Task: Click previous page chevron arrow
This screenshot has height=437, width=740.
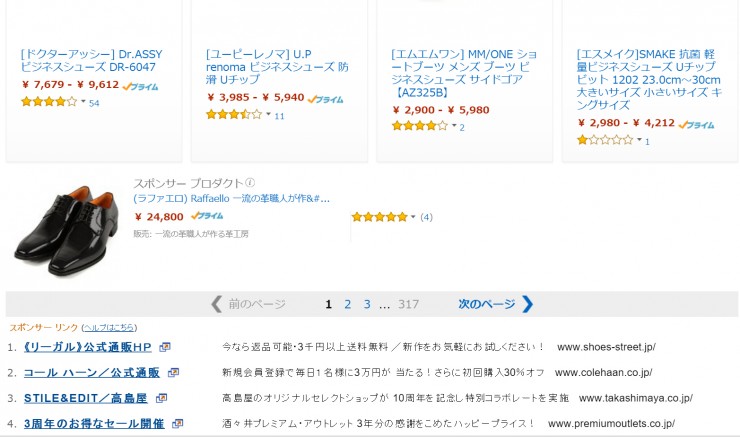Action: coord(216,304)
